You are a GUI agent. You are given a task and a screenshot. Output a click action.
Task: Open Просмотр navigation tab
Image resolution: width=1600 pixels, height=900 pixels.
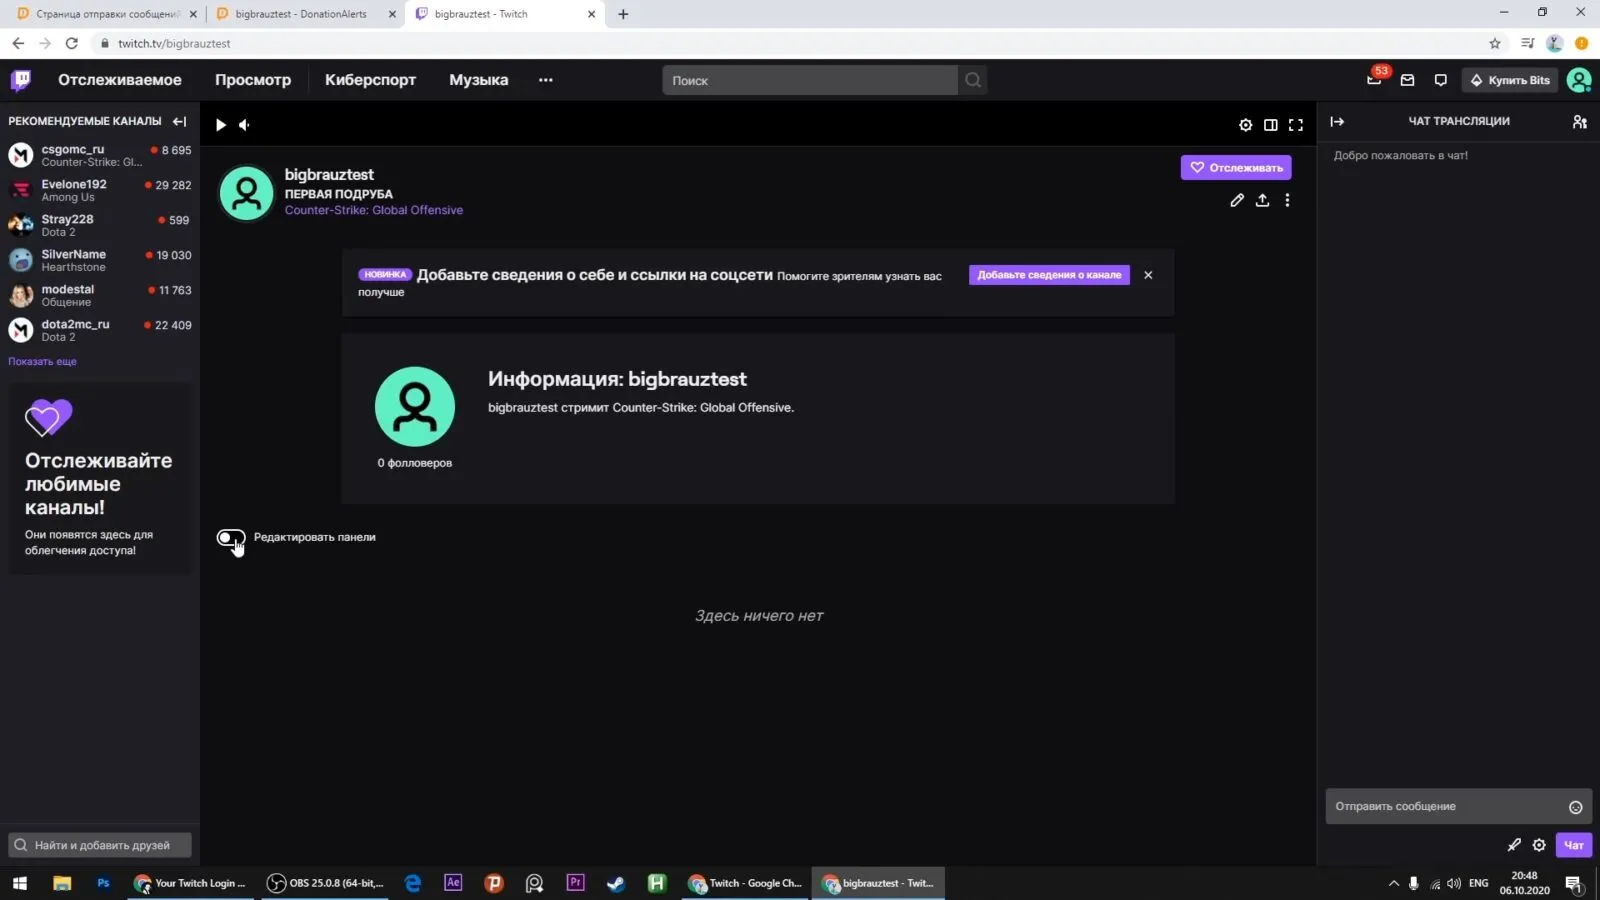click(x=253, y=80)
